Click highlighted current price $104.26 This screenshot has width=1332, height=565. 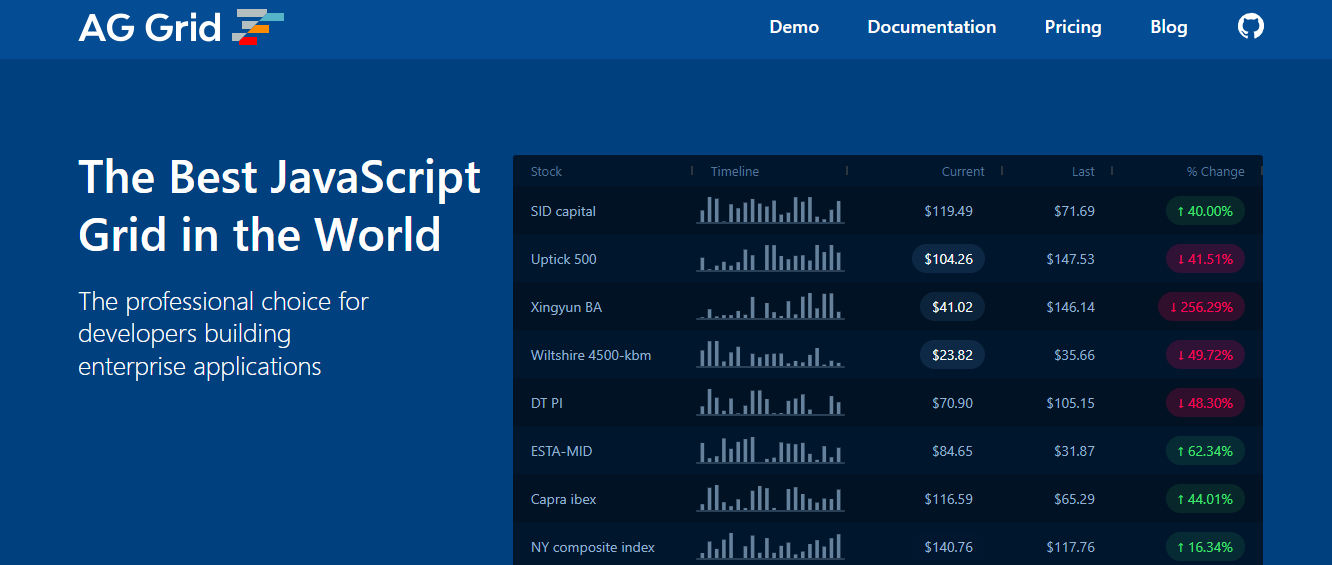coord(949,259)
